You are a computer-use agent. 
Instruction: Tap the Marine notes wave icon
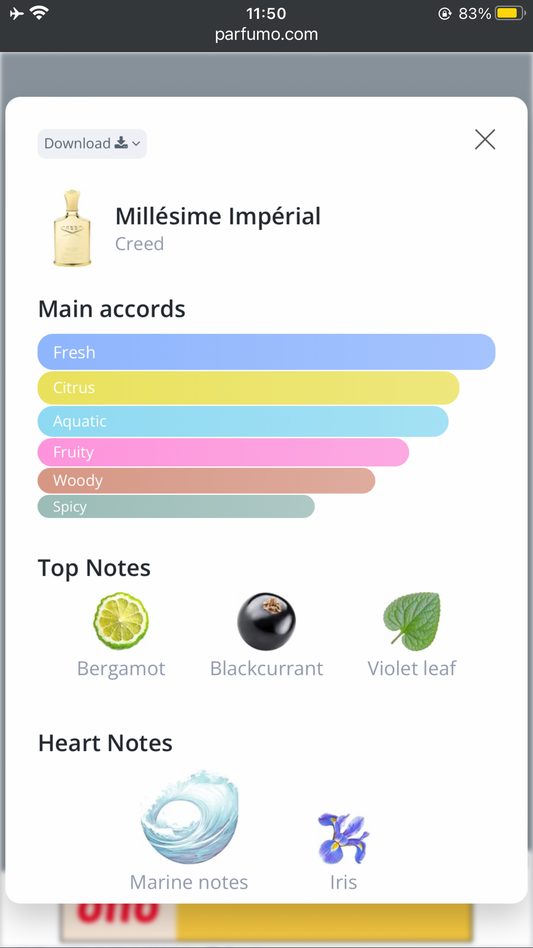pyautogui.click(x=189, y=817)
